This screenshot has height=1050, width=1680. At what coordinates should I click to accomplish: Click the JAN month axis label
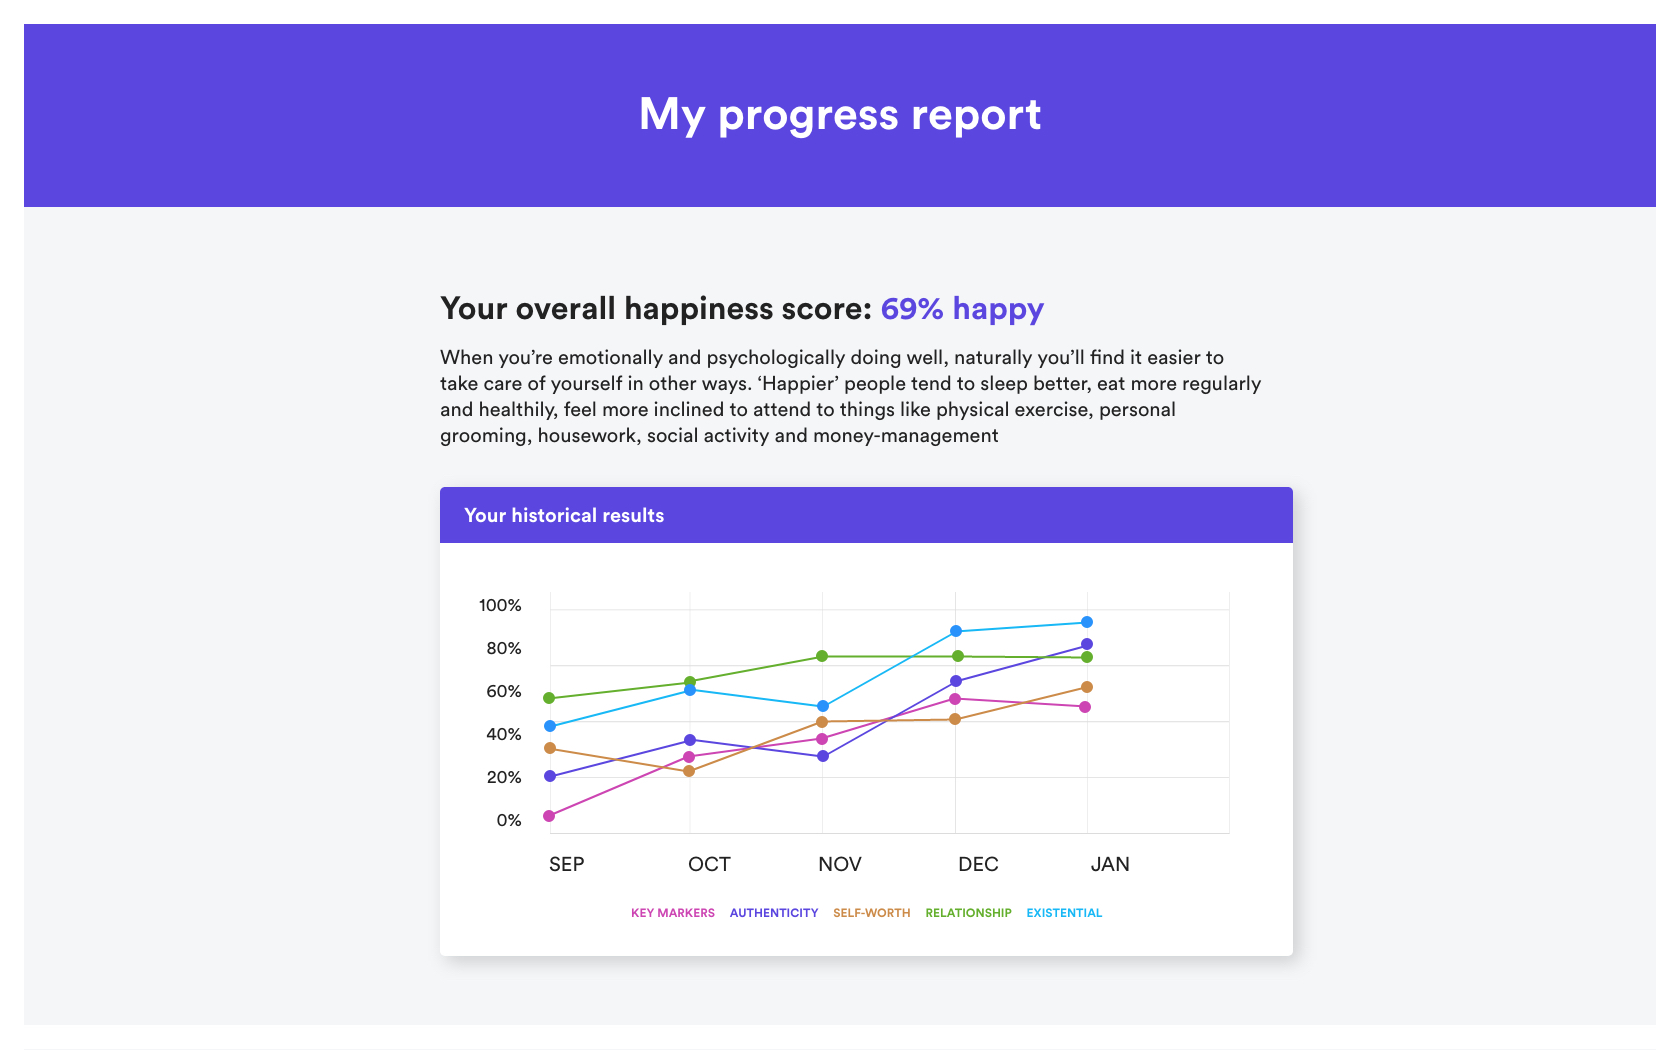[1110, 864]
